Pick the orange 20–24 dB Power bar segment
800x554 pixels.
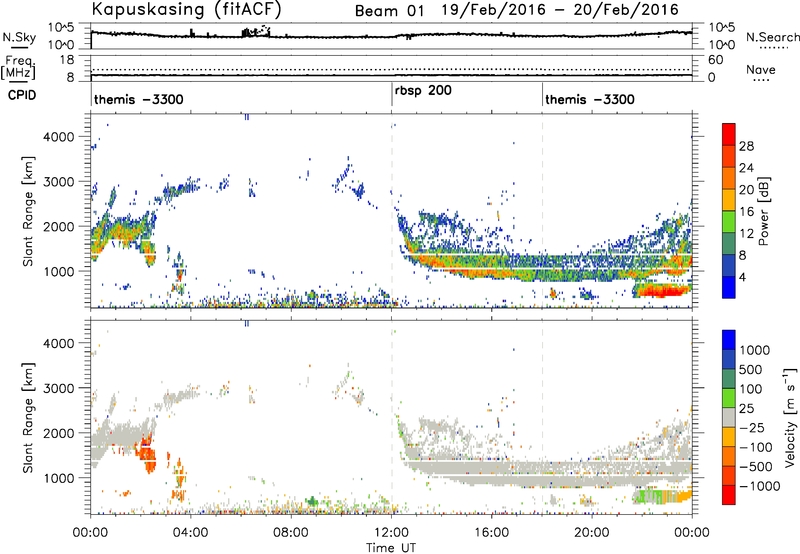[729, 179]
